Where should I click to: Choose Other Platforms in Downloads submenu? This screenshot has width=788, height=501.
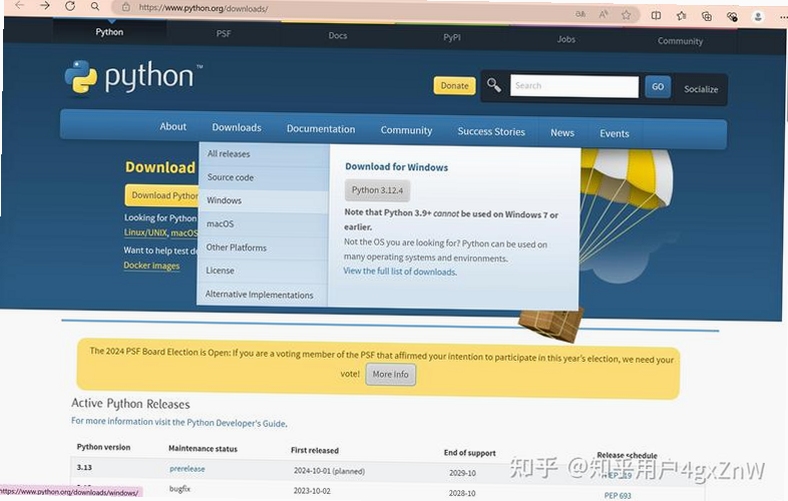(x=263, y=248)
